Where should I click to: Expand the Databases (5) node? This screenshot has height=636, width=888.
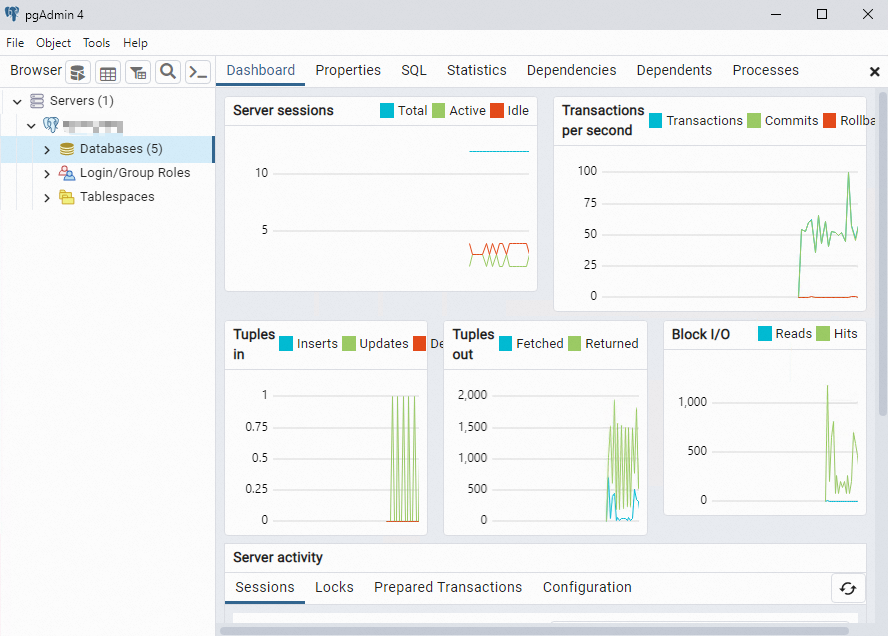click(x=47, y=150)
